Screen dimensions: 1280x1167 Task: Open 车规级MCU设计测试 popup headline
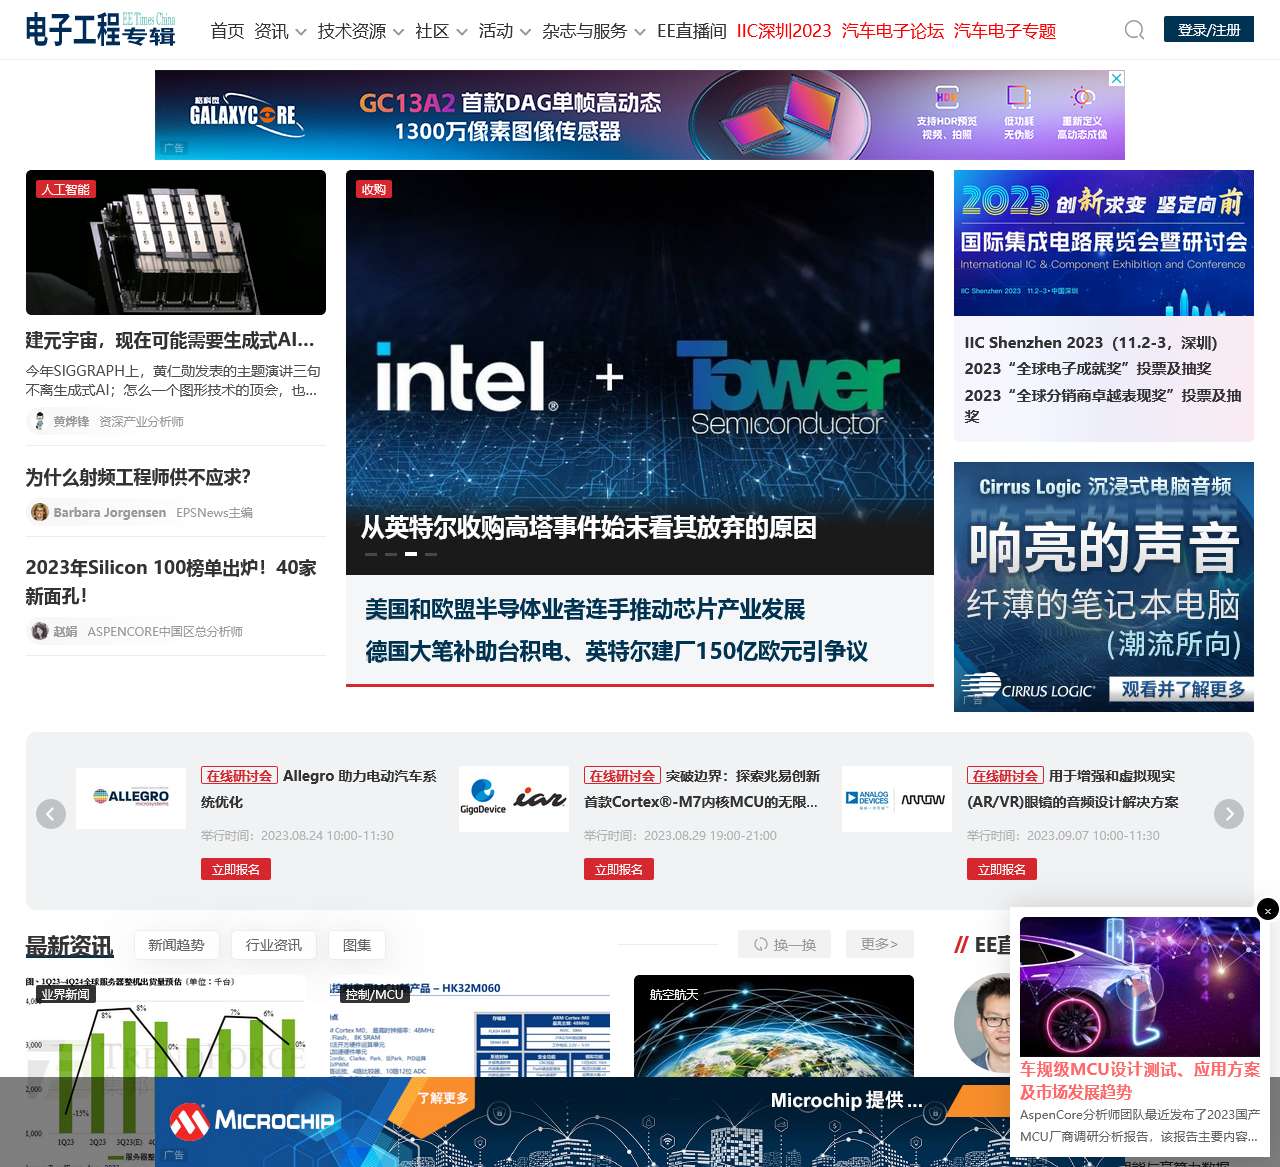pyautogui.click(x=1140, y=1081)
